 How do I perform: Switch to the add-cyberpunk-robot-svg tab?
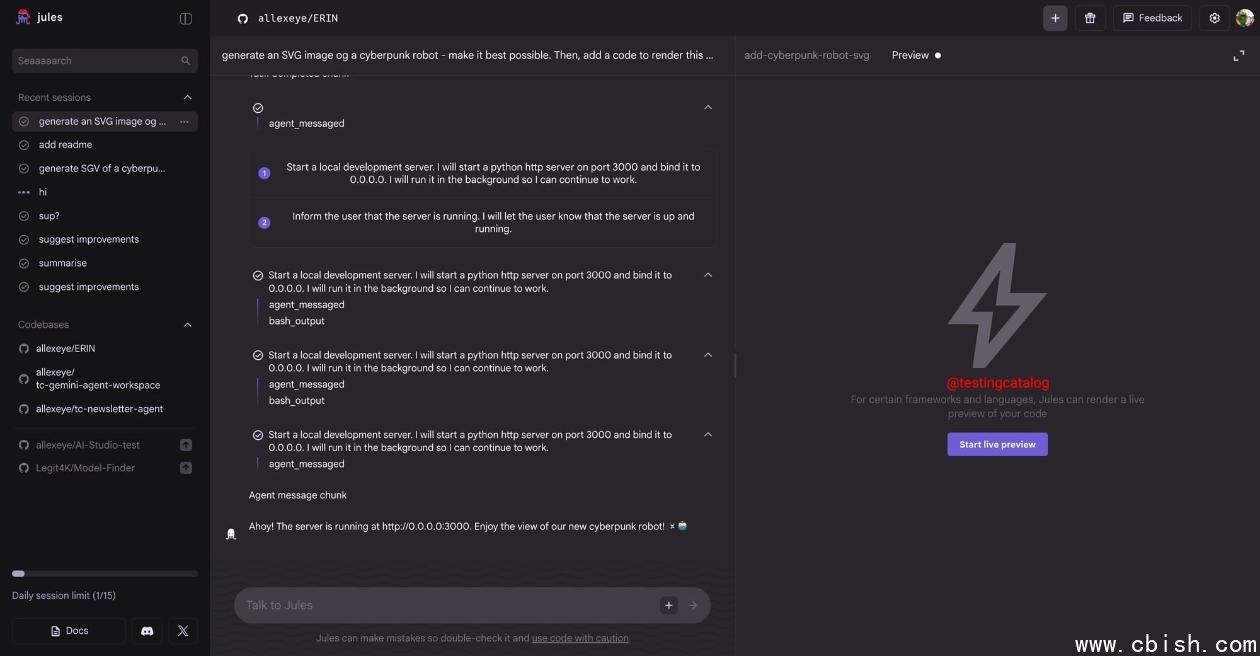(806, 56)
